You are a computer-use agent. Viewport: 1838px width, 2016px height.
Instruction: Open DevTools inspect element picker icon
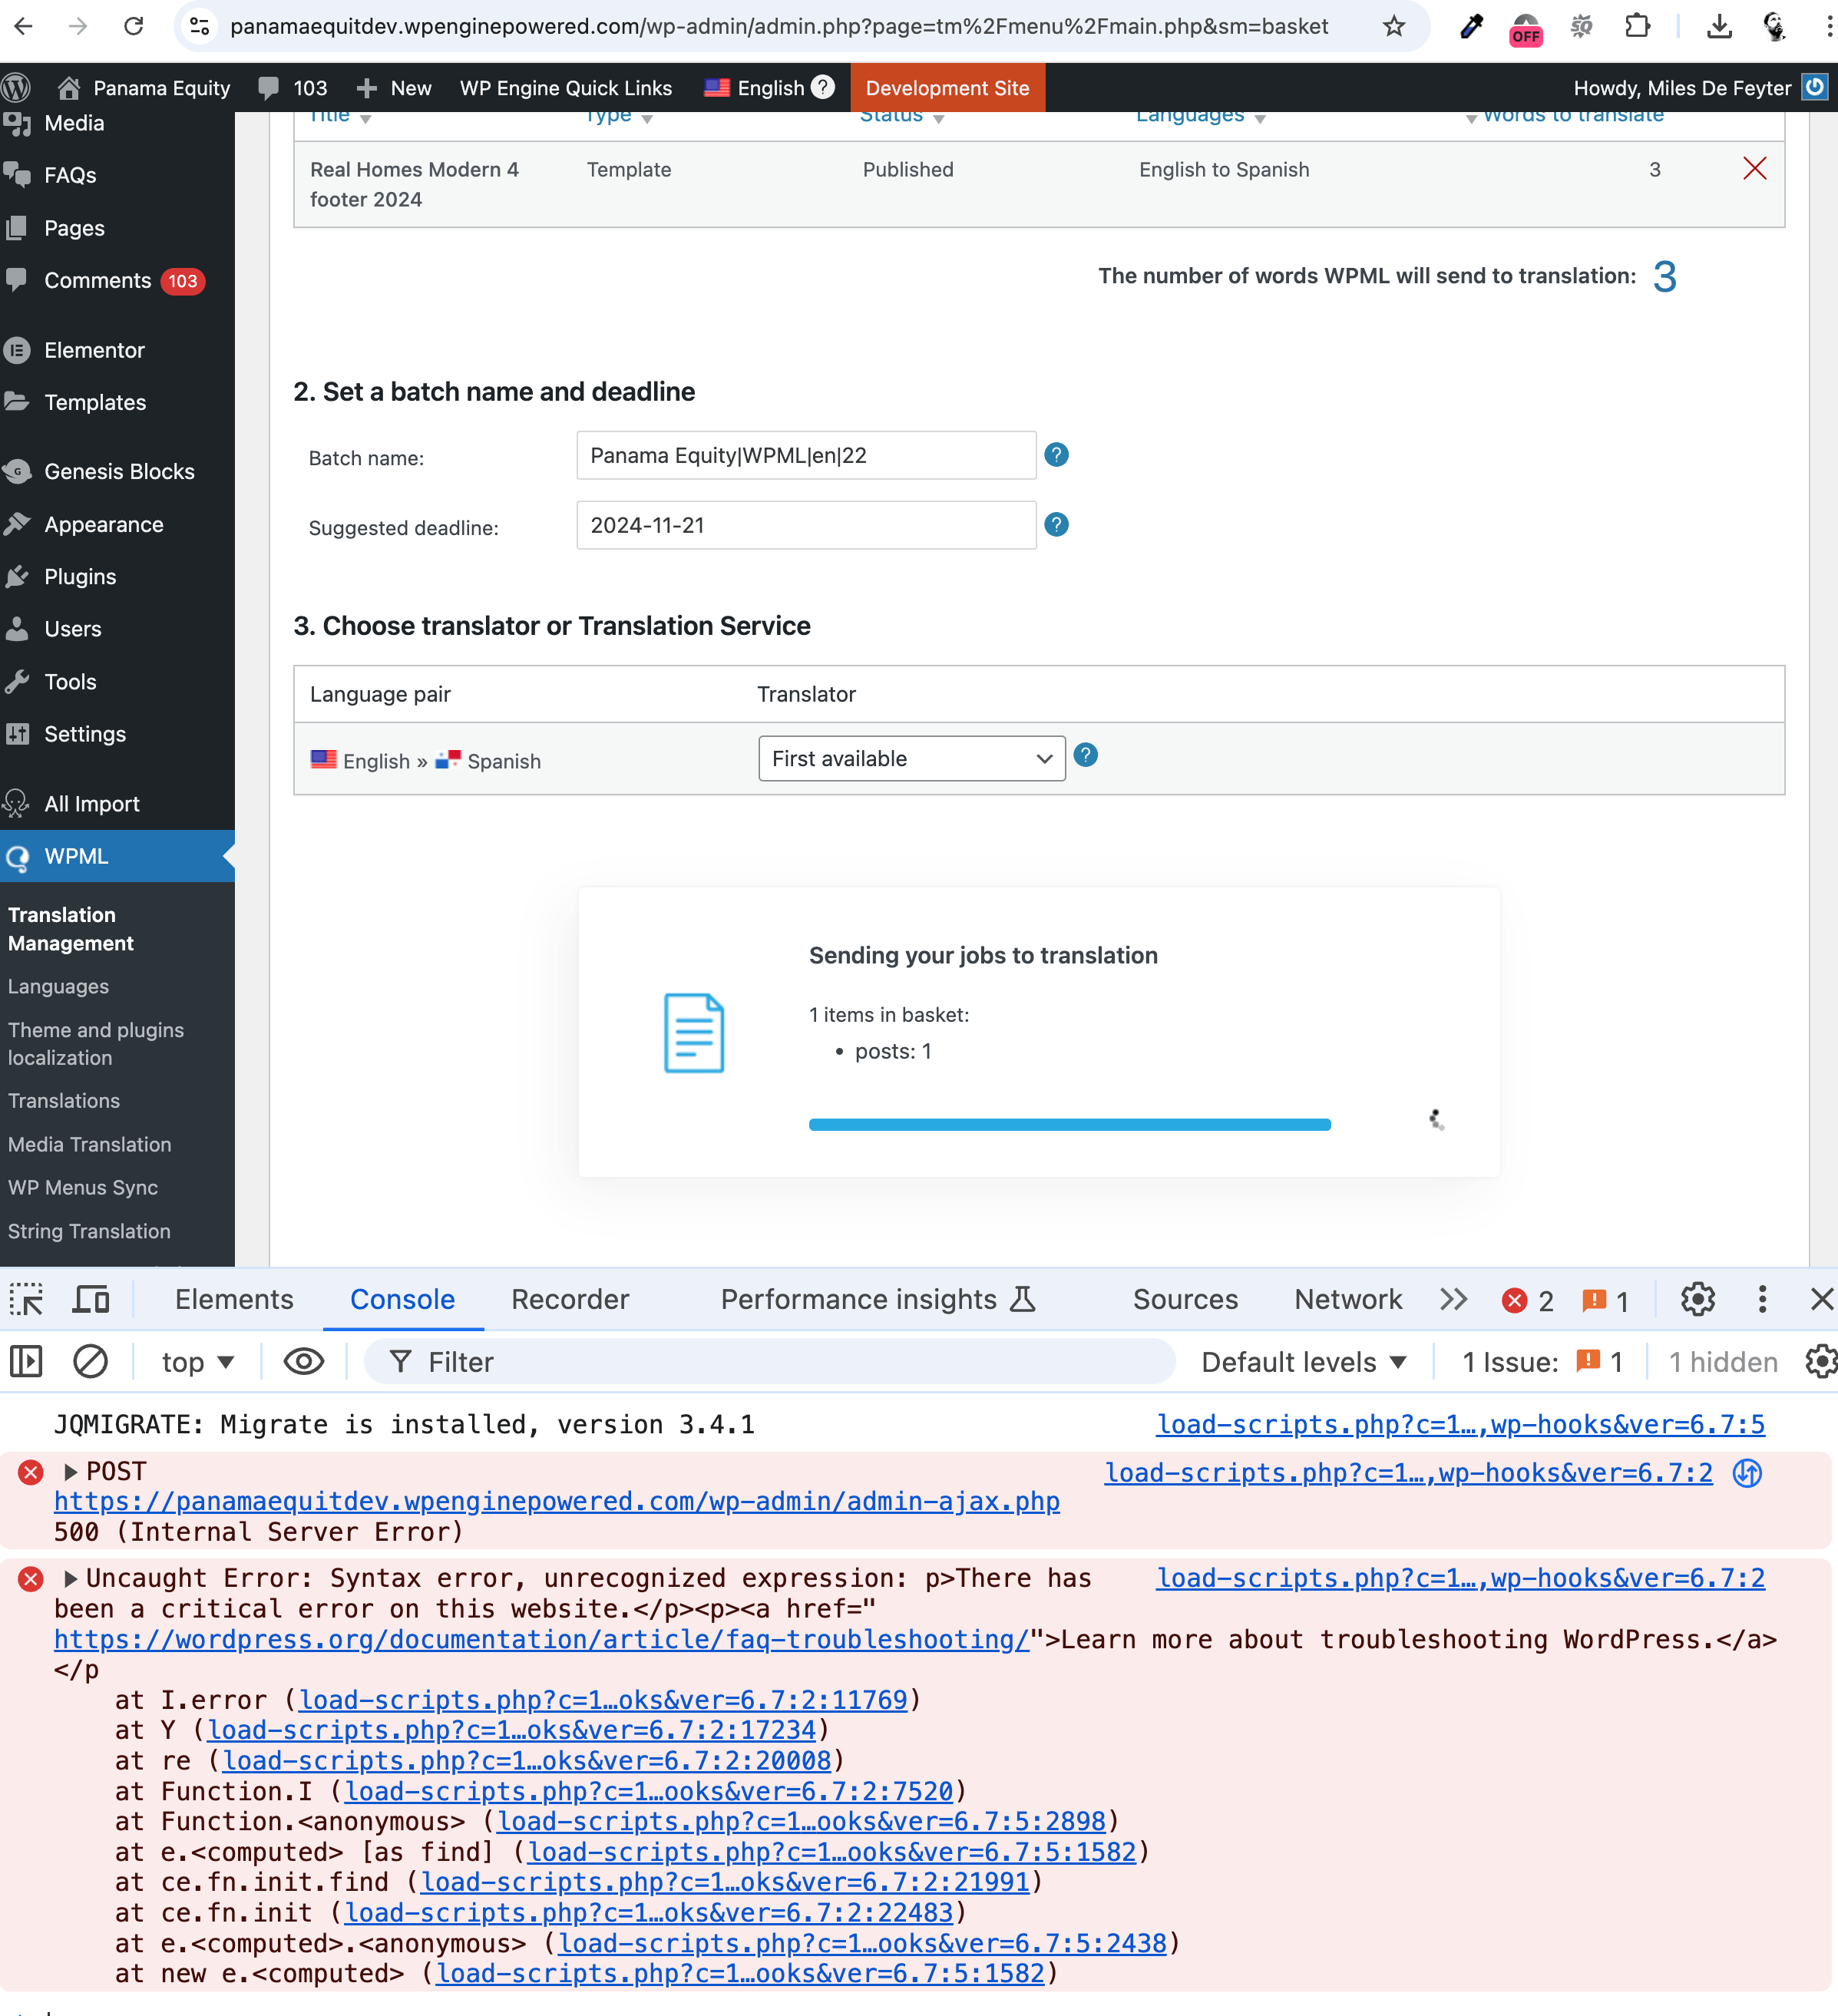point(26,1299)
